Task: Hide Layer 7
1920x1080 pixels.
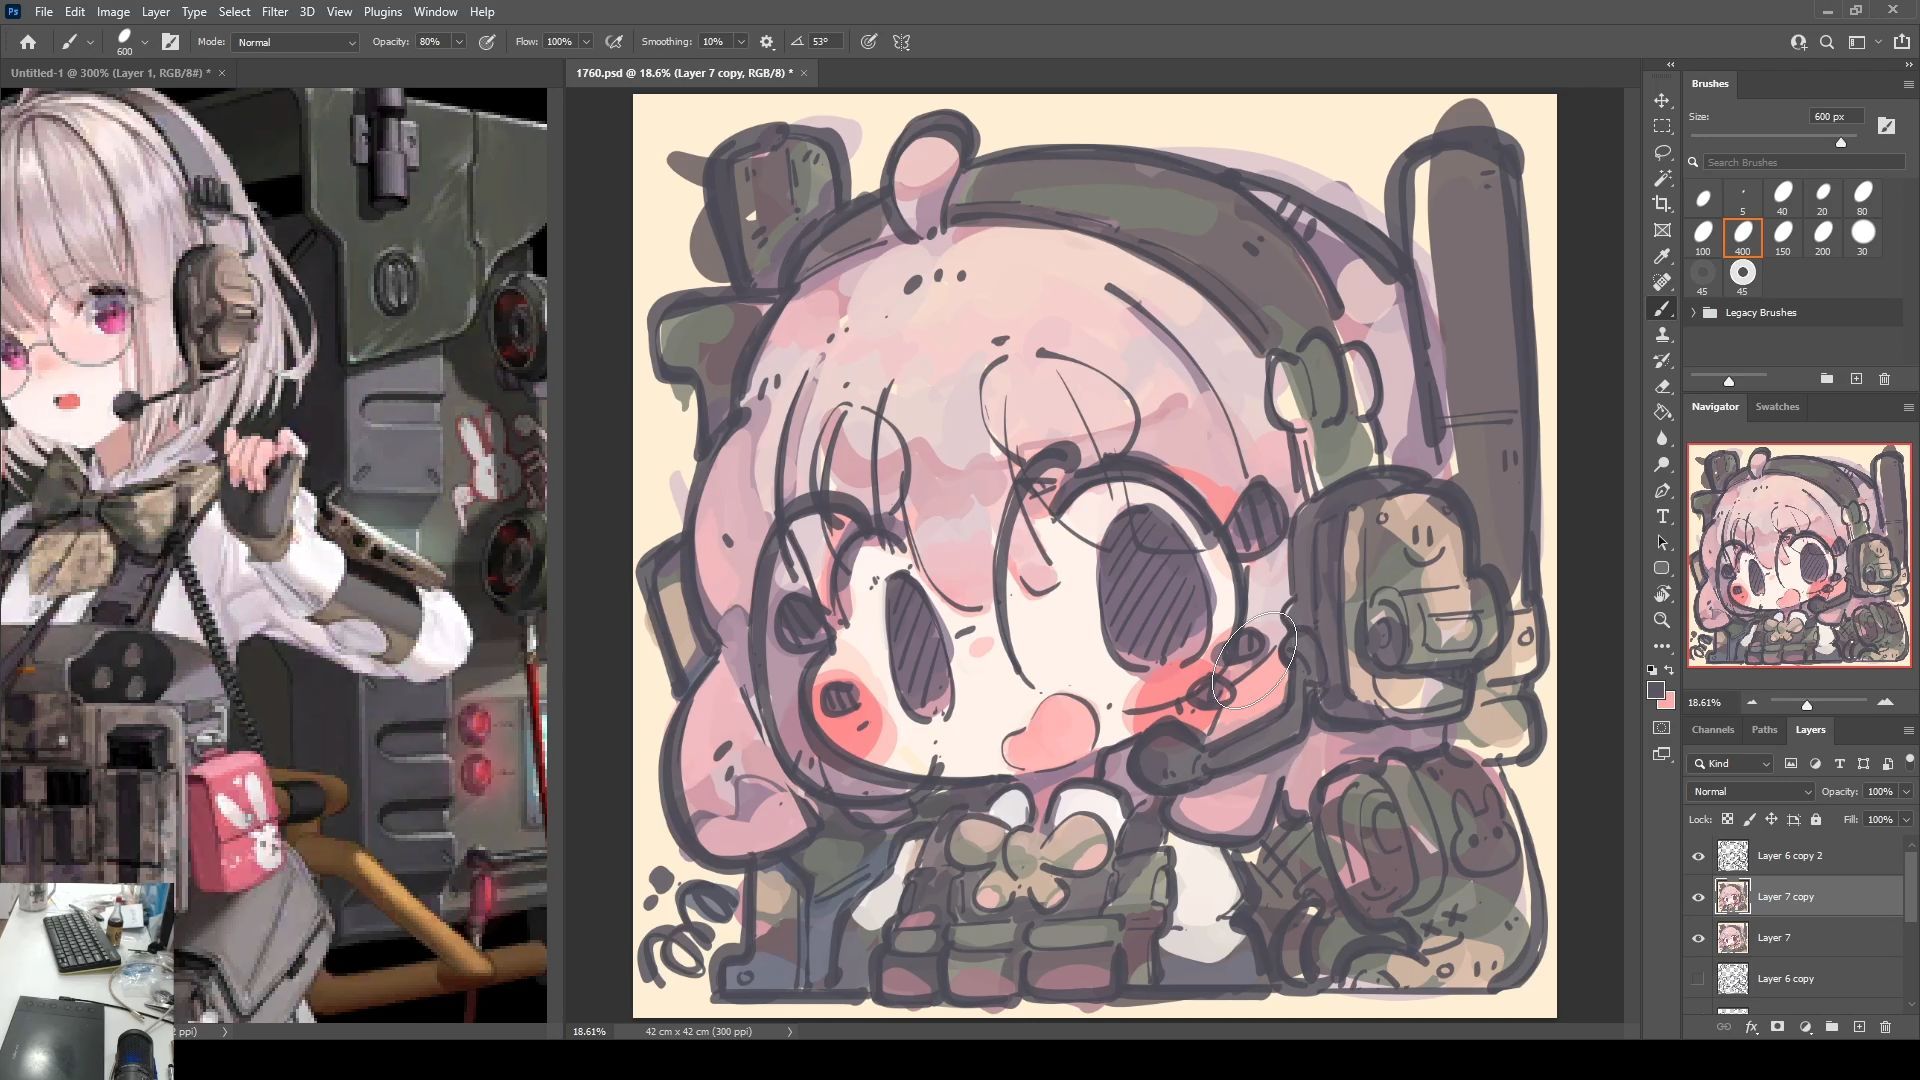Action: pos(1698,938)
